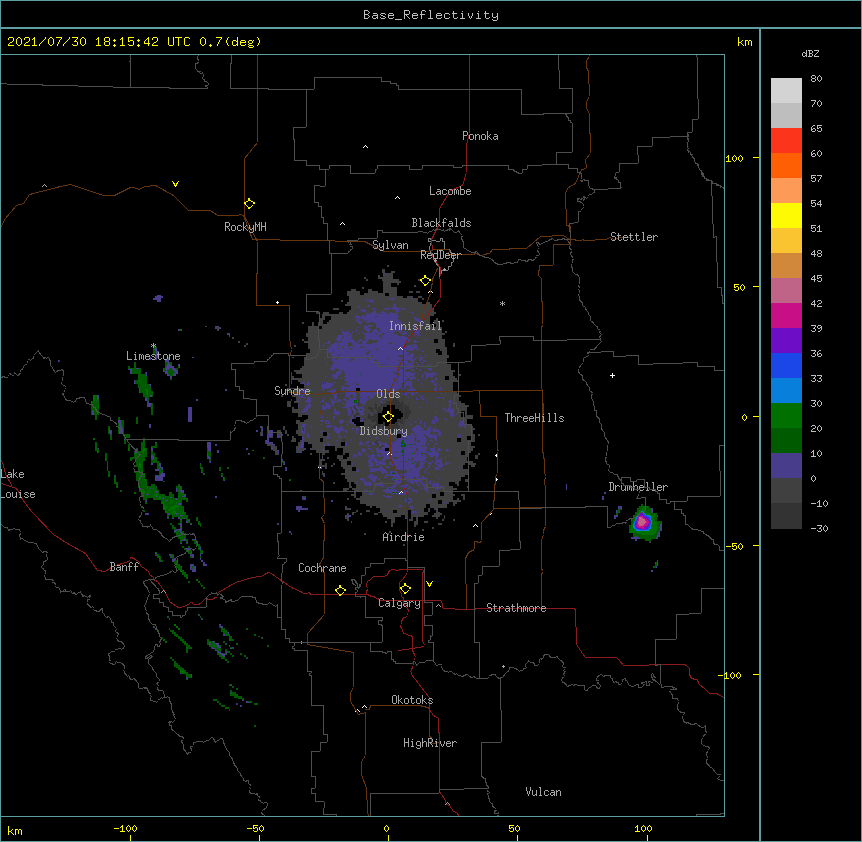The image size is (862, 842).
Task: Click the Okotoks city label
Action: [x=412, y=700]
